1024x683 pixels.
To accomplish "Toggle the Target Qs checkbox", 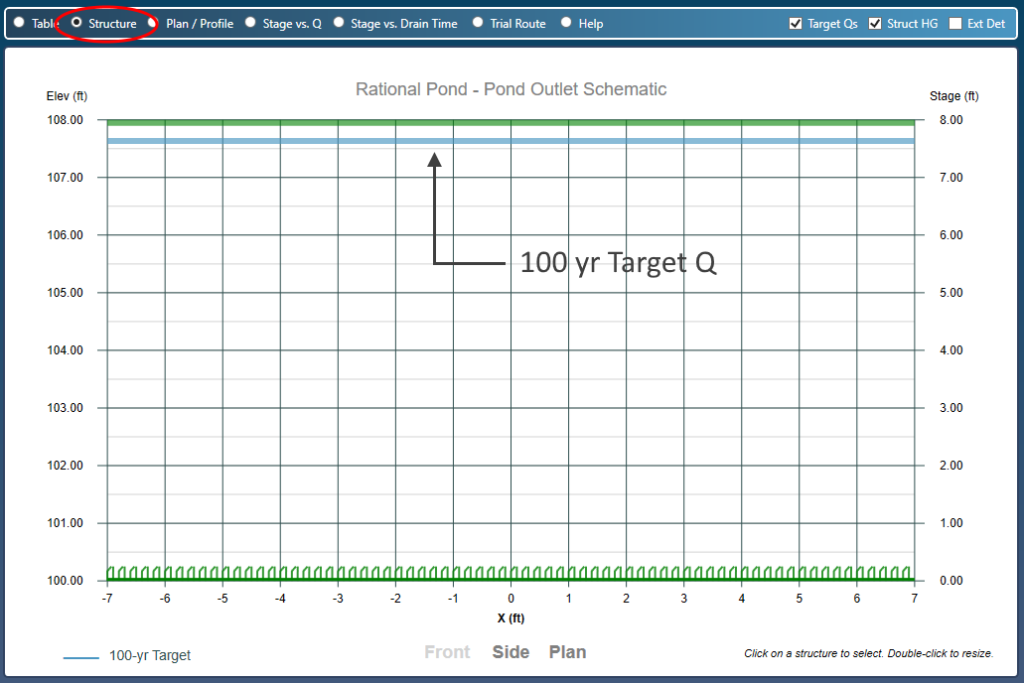I will (794, 23).
